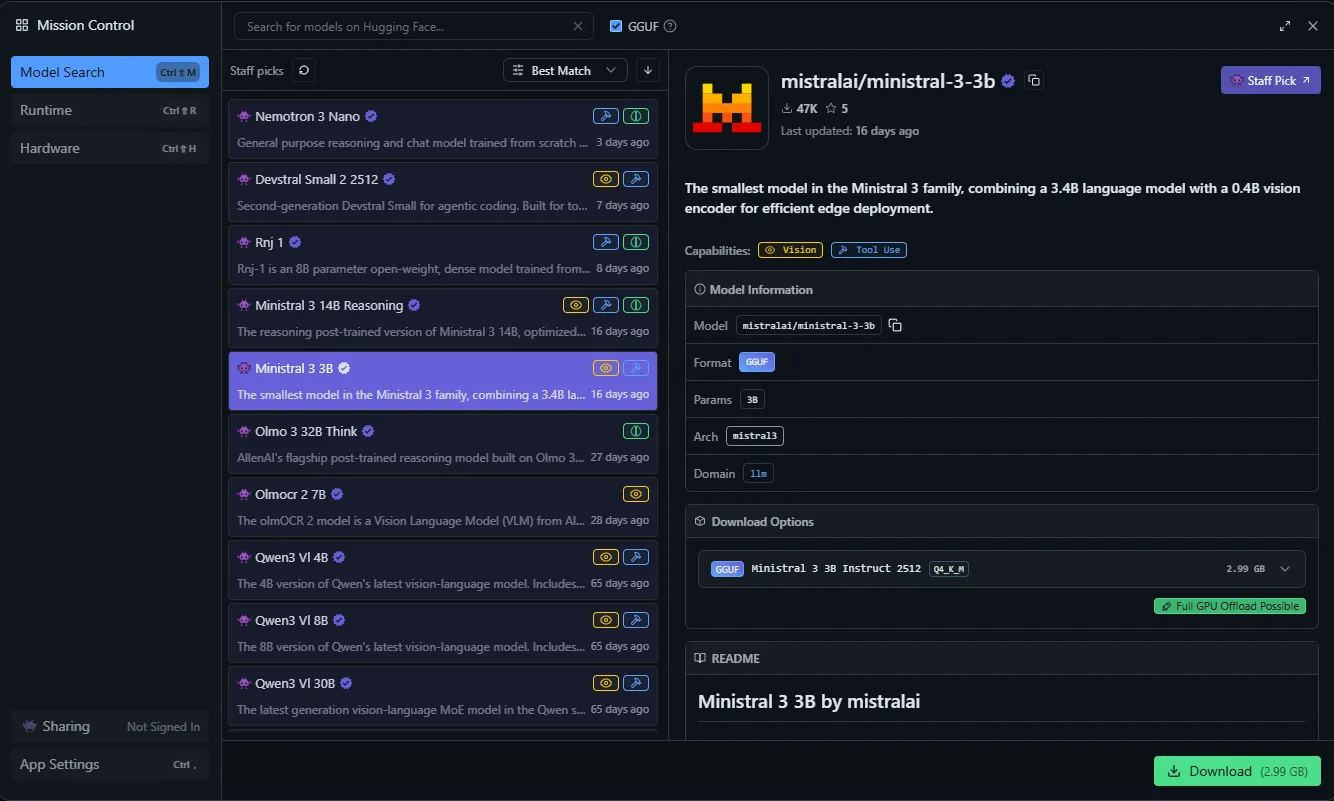Open App Settings in the sidebar
1334x801 pixels.
pos(109,764)
